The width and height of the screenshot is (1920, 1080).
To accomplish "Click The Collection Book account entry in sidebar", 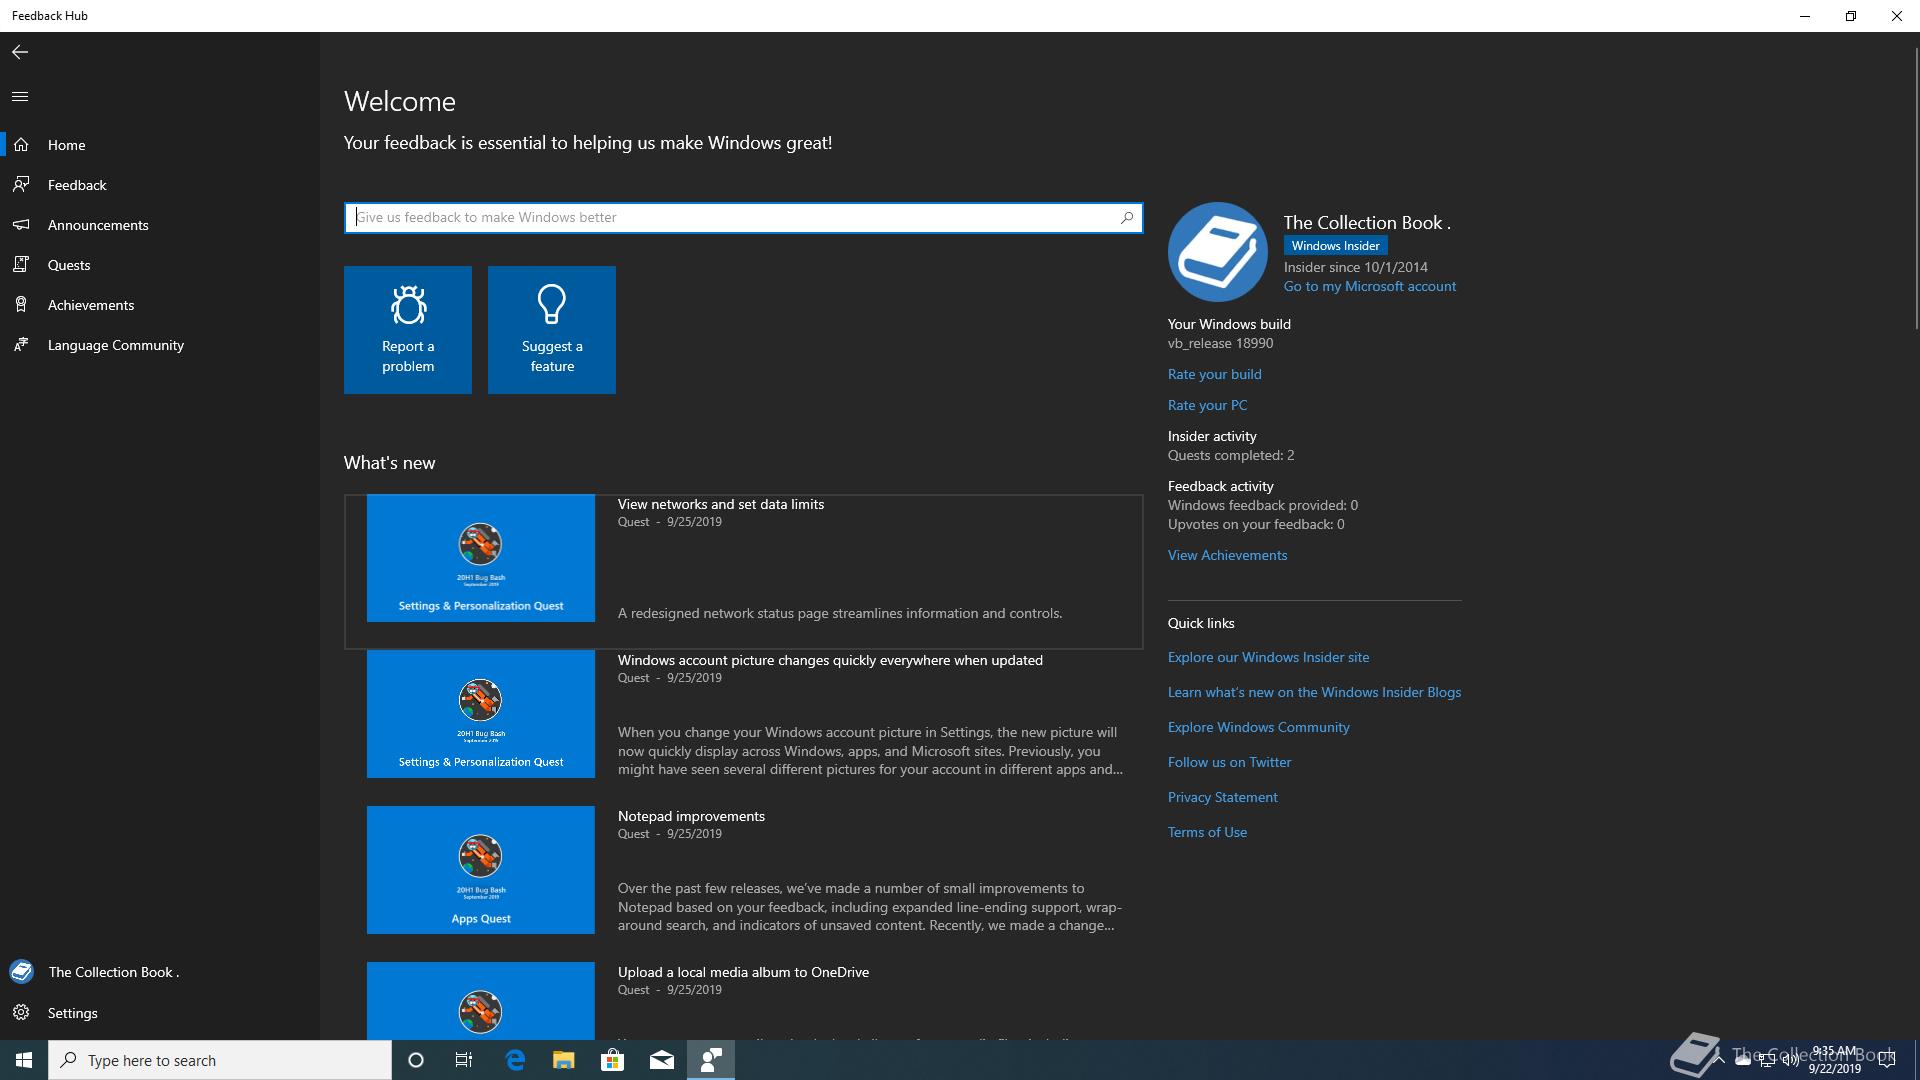I will [x=160, y=972].
